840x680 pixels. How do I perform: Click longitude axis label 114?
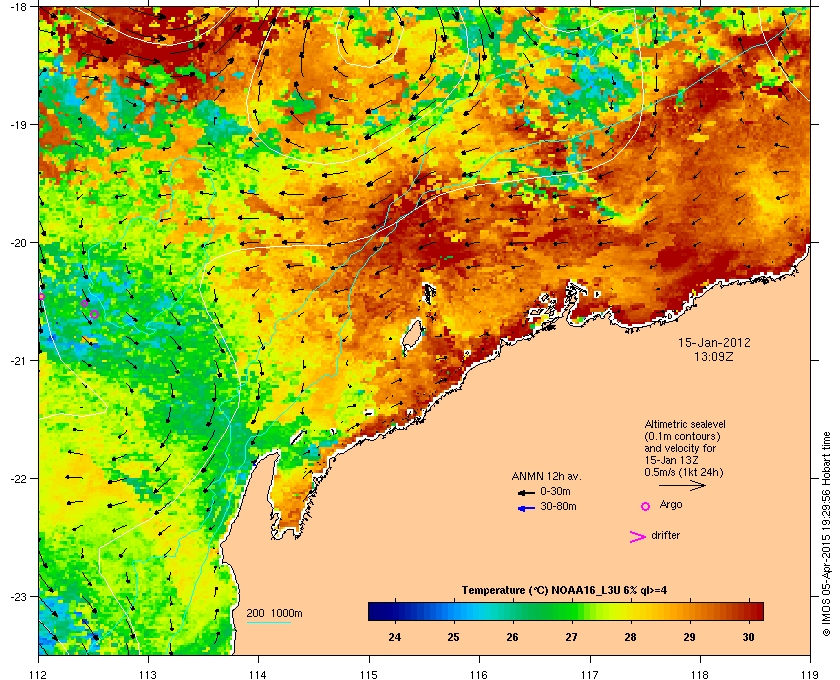click(258, 675)
